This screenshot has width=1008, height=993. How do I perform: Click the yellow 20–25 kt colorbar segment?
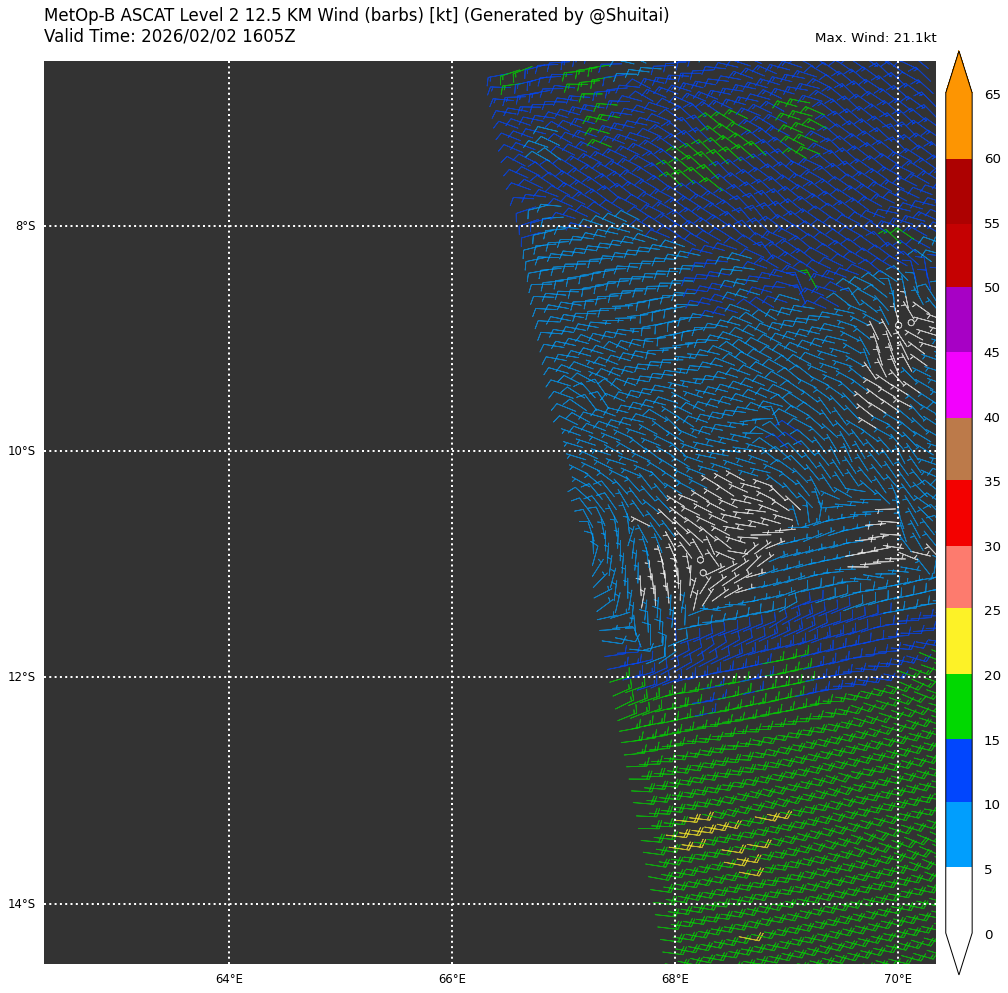[x=958, y=640]
